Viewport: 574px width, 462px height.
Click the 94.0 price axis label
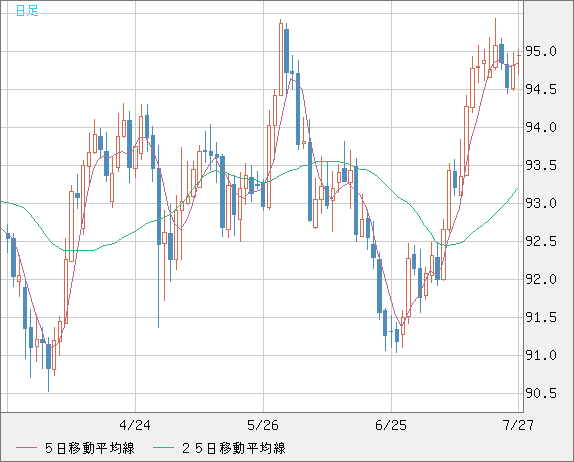(x=541, y=127)
